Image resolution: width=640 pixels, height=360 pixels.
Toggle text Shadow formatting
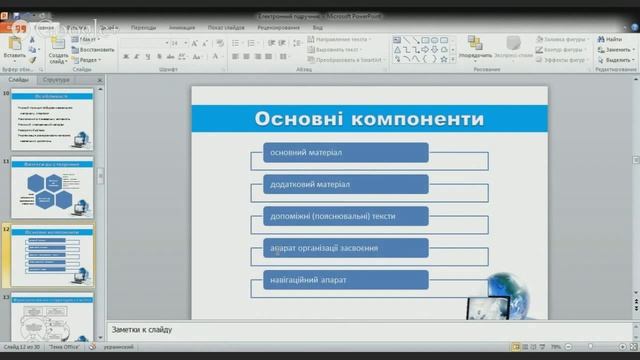point(159,57)
